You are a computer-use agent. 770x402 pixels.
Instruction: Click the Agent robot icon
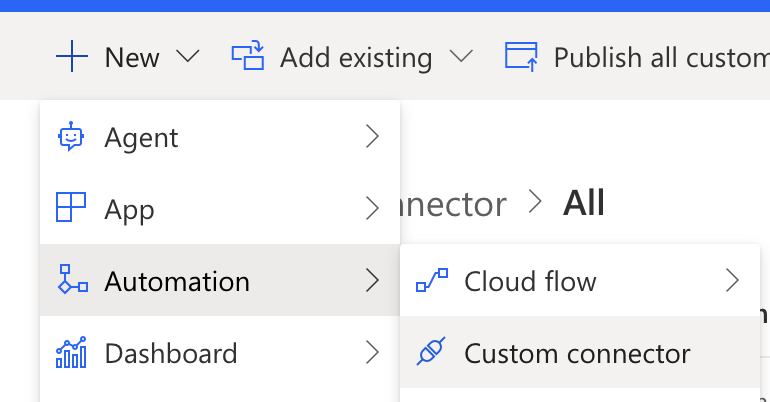coord(71,136)
